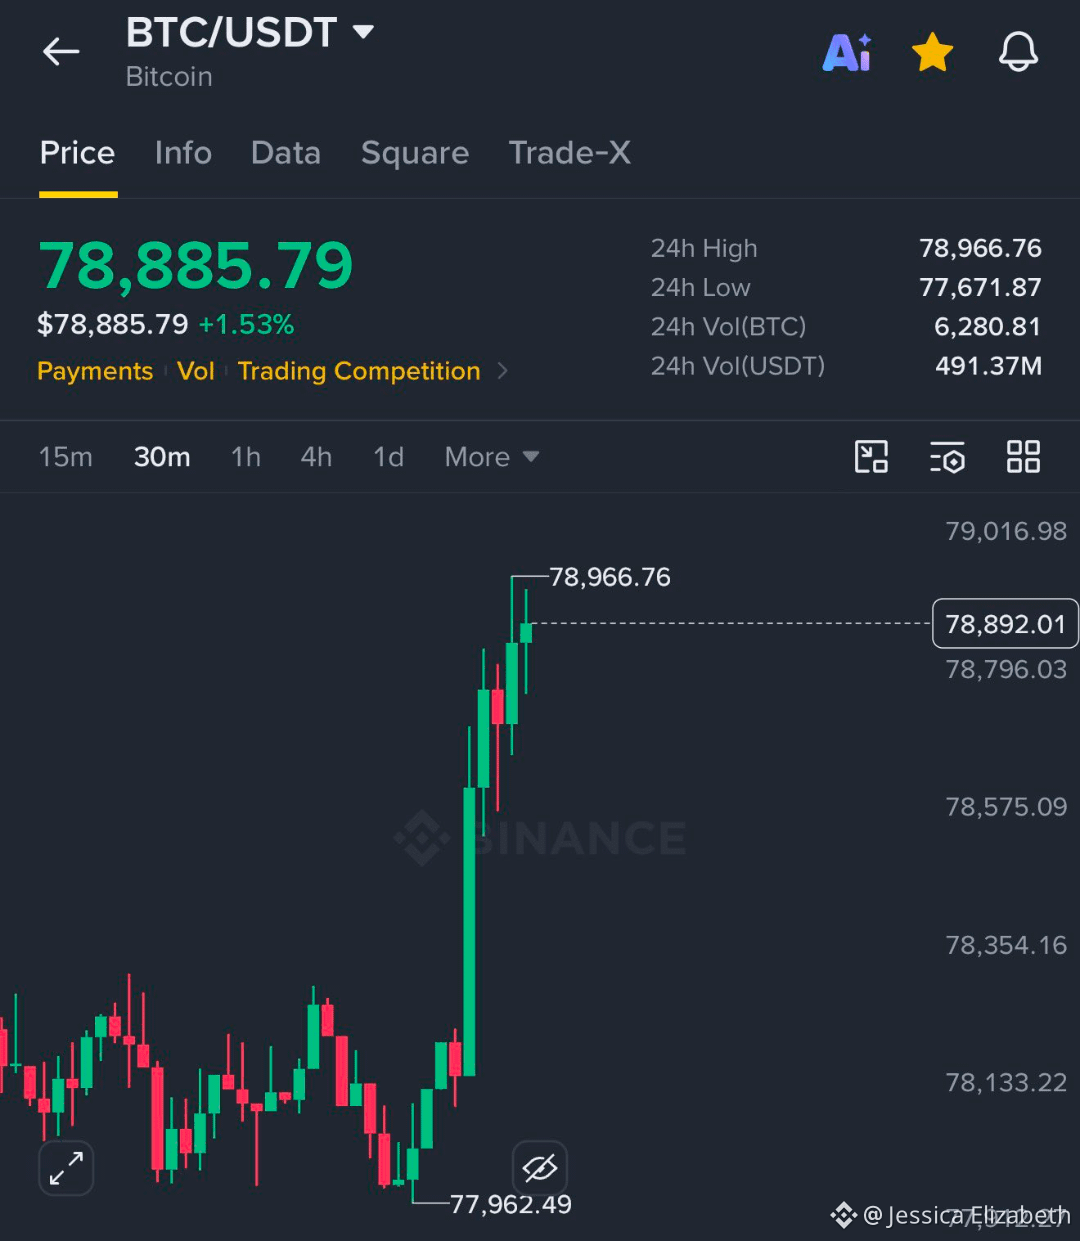Tap the Bitcoin subtitle under the pair name
1080x1241 pixels.
coord(169,77)
